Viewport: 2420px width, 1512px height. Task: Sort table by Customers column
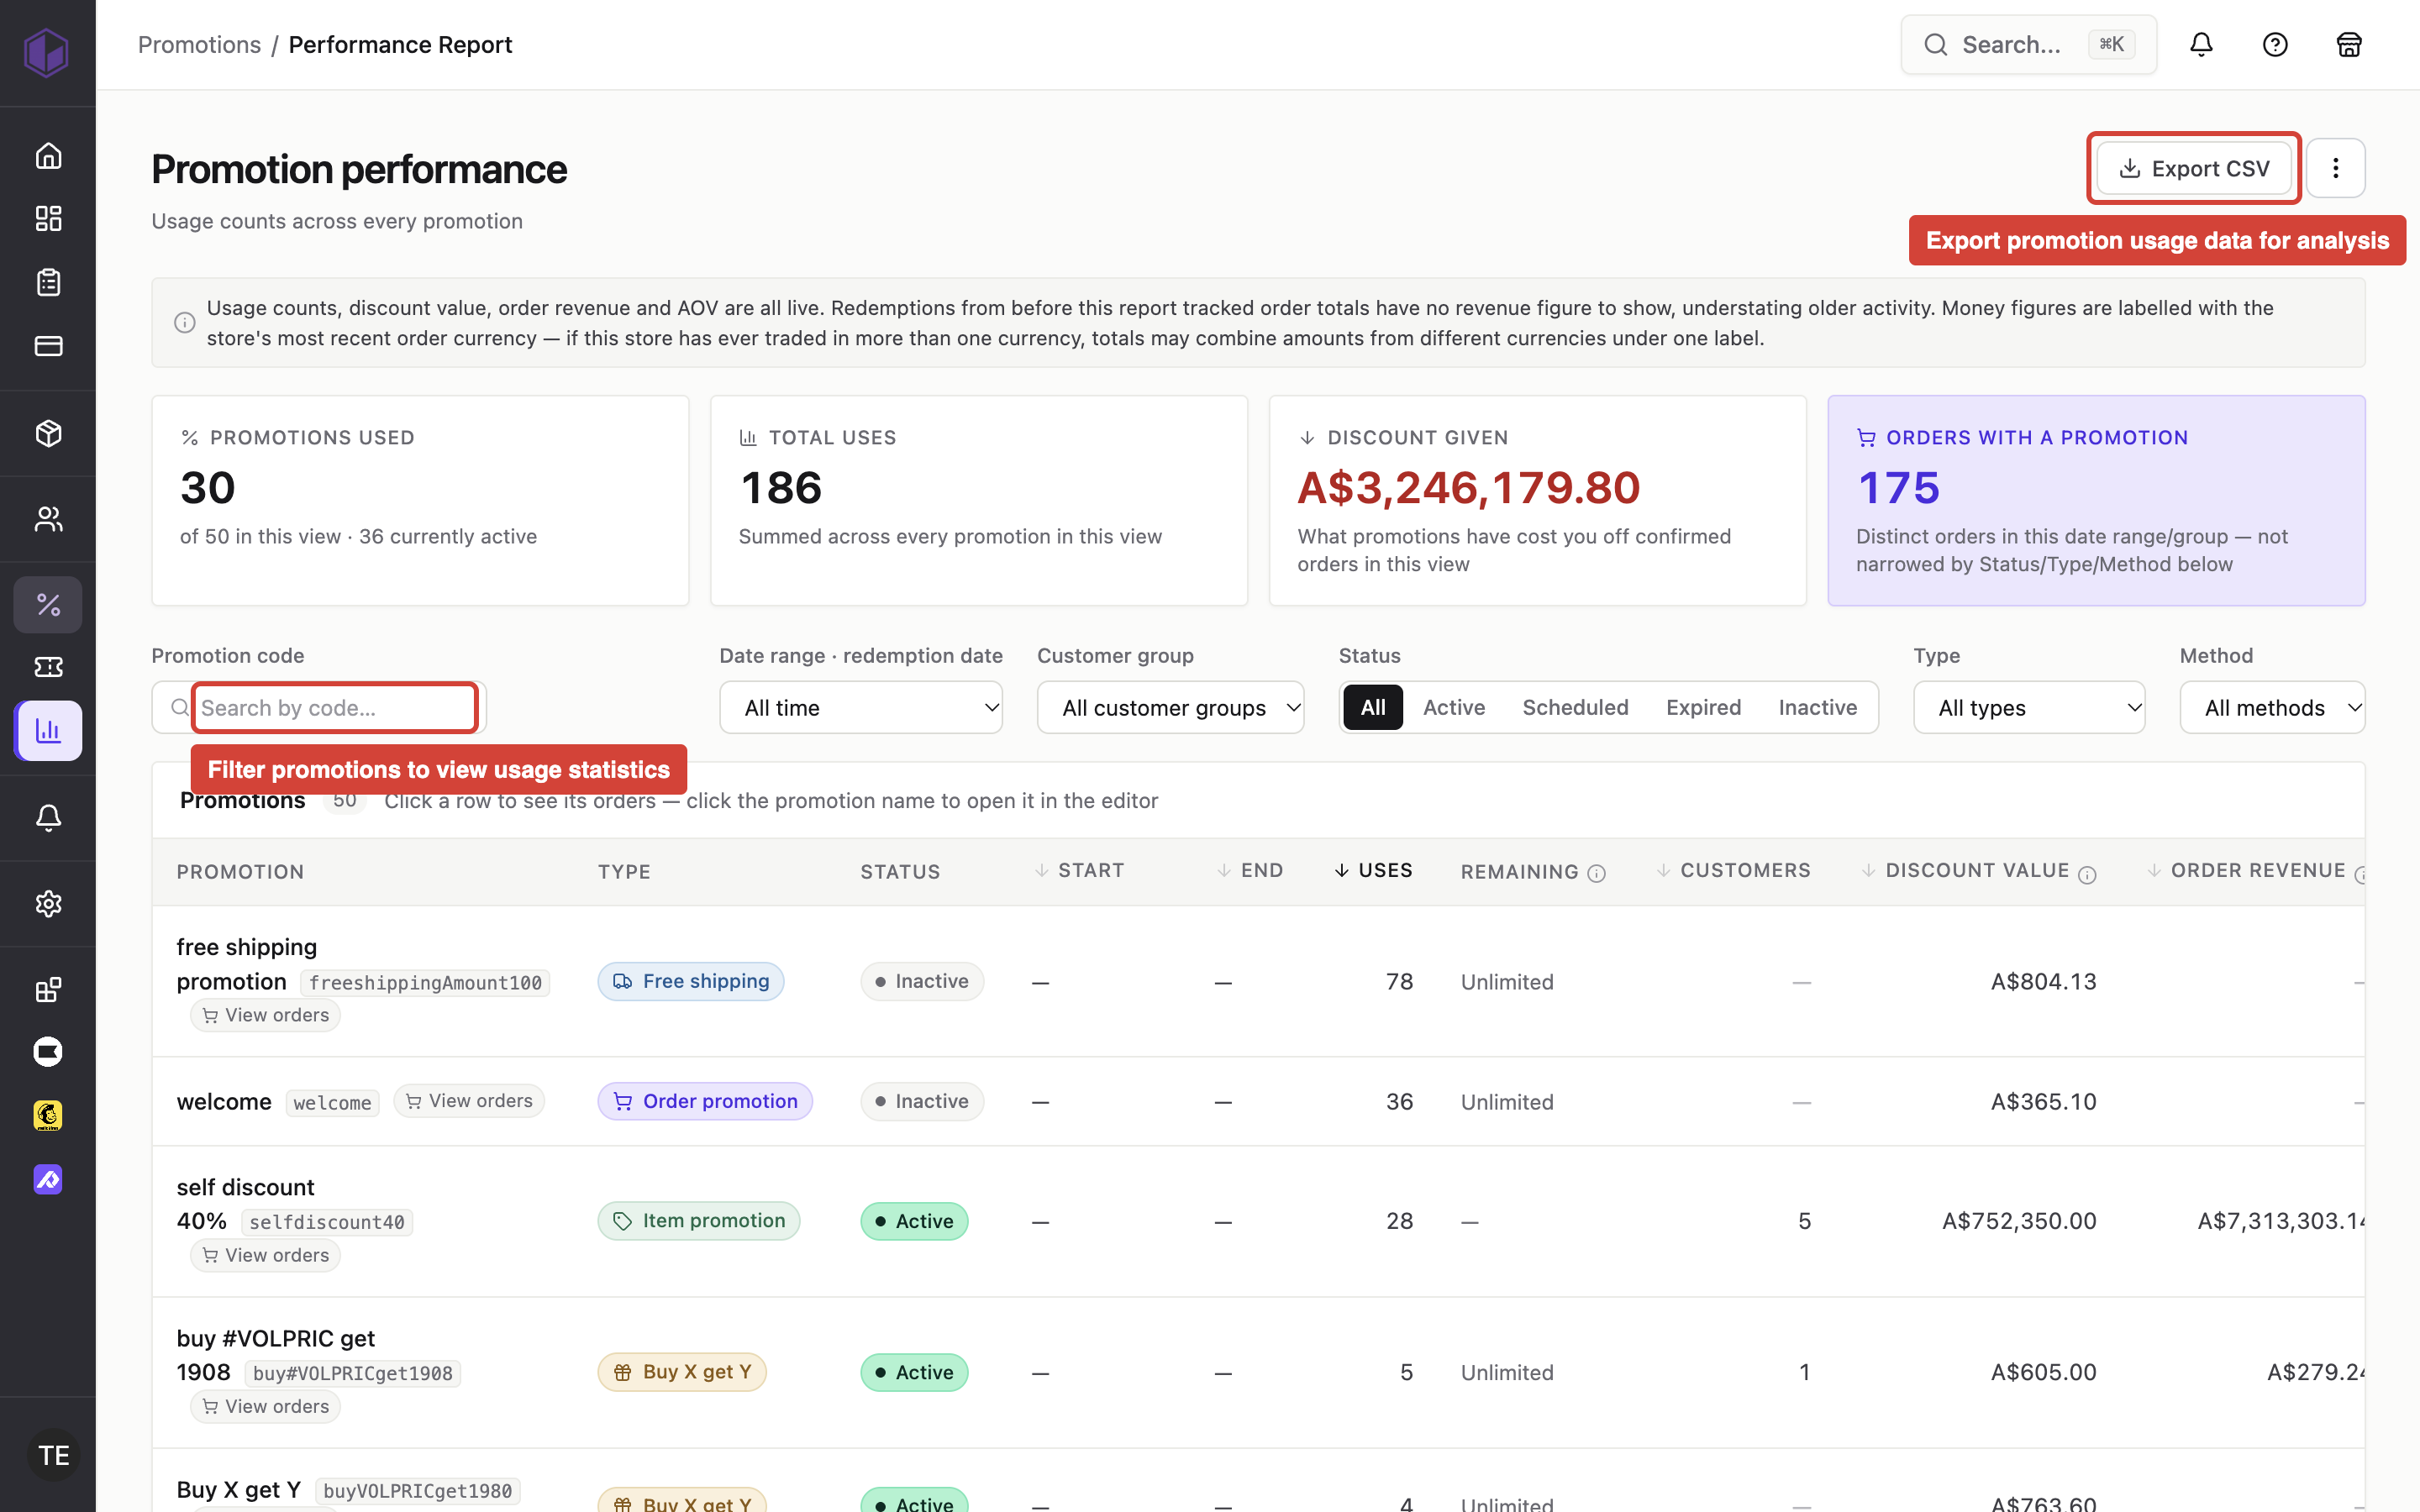[x=1733, y=871]
